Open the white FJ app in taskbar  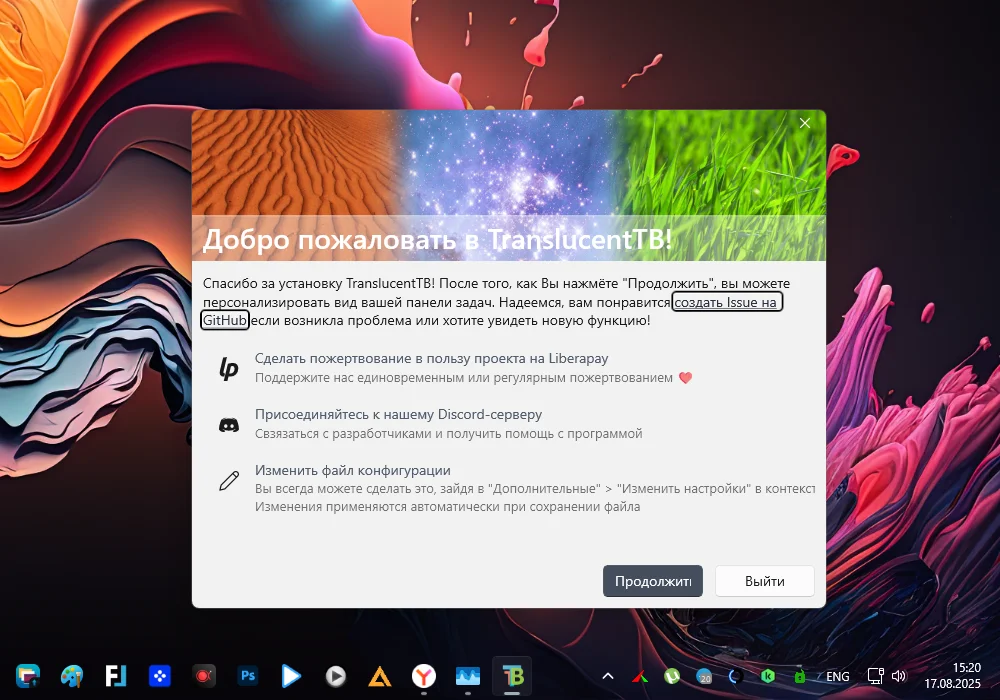tap(115, 676)
